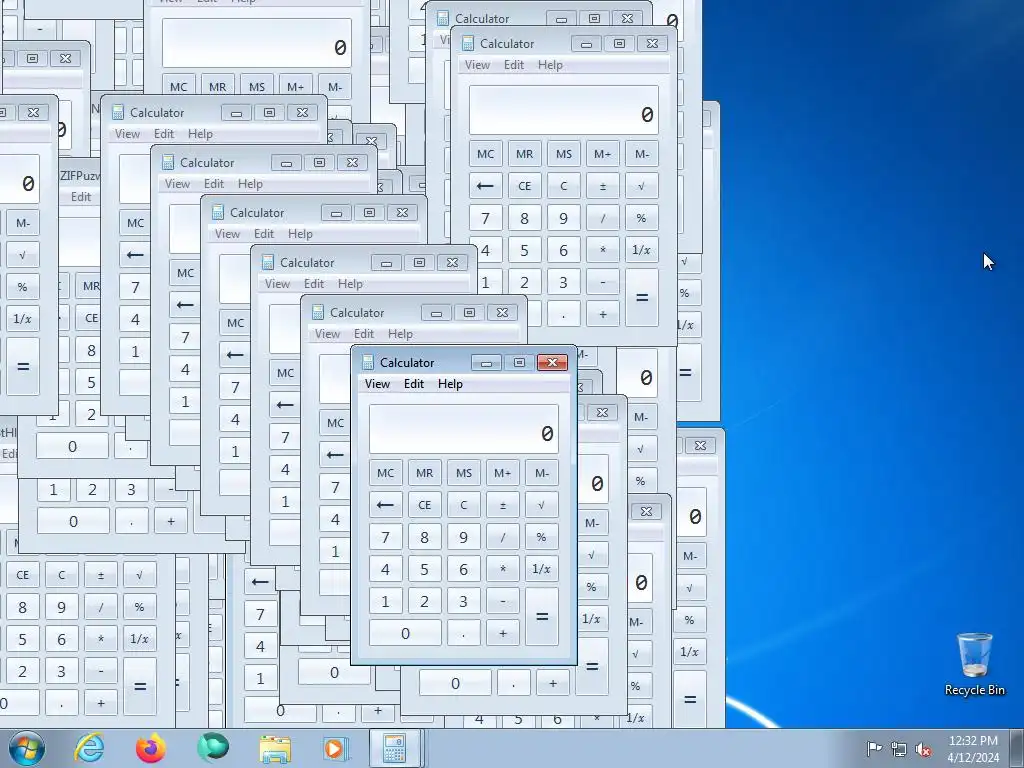Open View menu in fully visible background Calculator

pyautogui.click(x=477, y=65)
